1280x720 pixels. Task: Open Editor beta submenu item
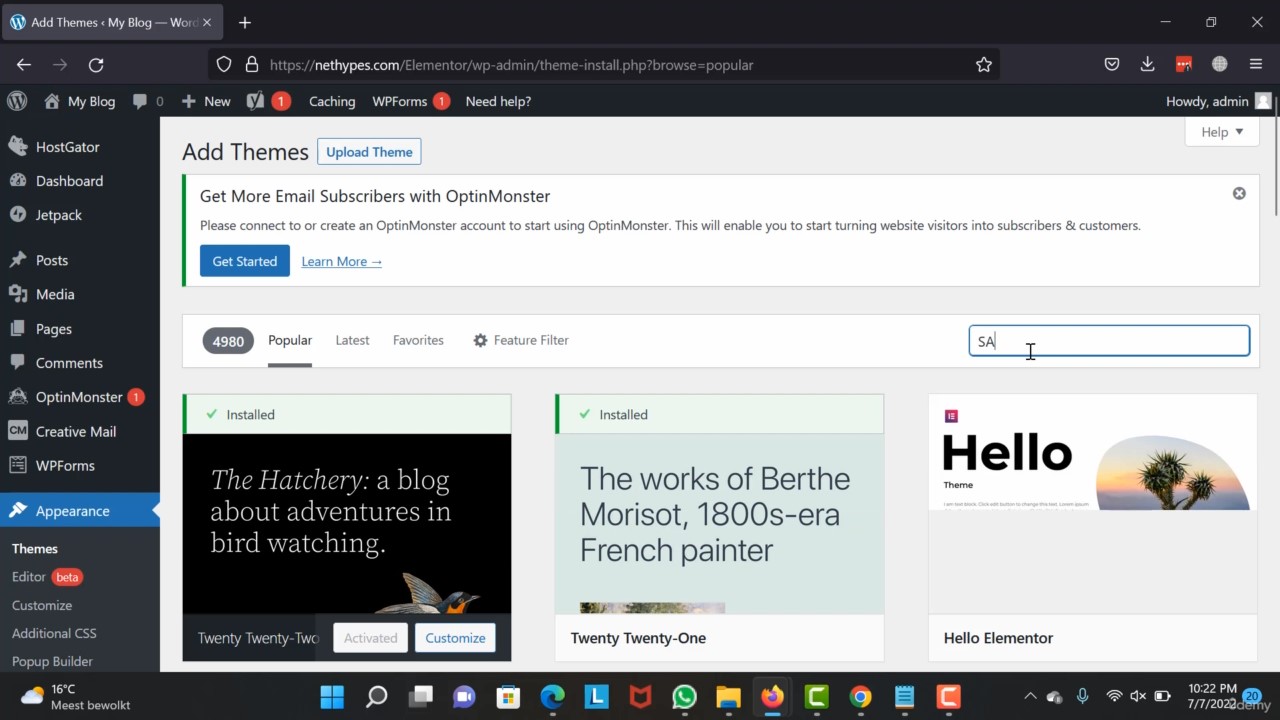47,577
